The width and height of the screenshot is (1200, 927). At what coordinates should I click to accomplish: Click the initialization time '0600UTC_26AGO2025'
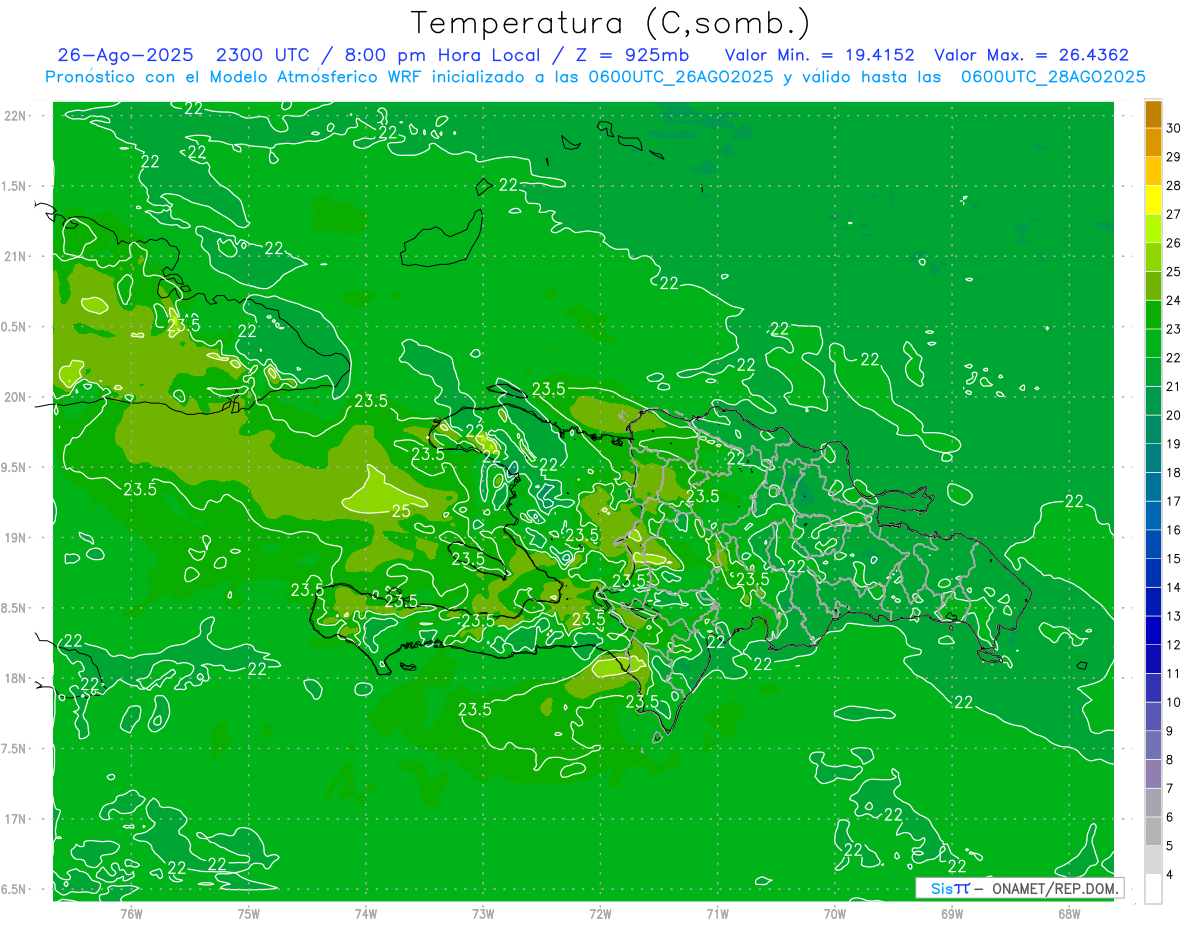click(682, 77)
